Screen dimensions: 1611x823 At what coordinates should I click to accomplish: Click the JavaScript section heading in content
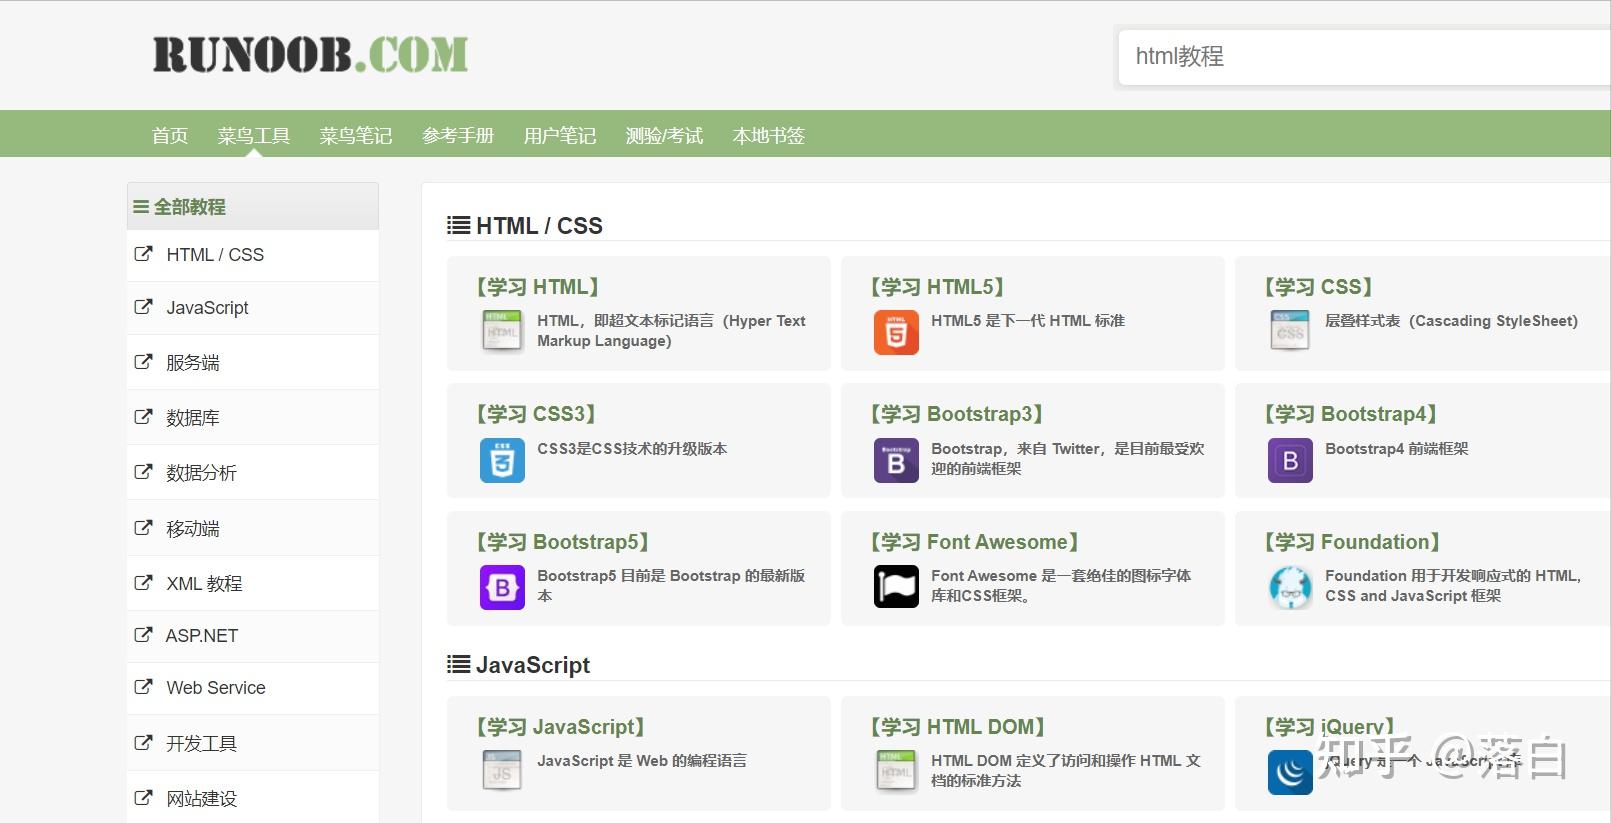coord(518,665)
